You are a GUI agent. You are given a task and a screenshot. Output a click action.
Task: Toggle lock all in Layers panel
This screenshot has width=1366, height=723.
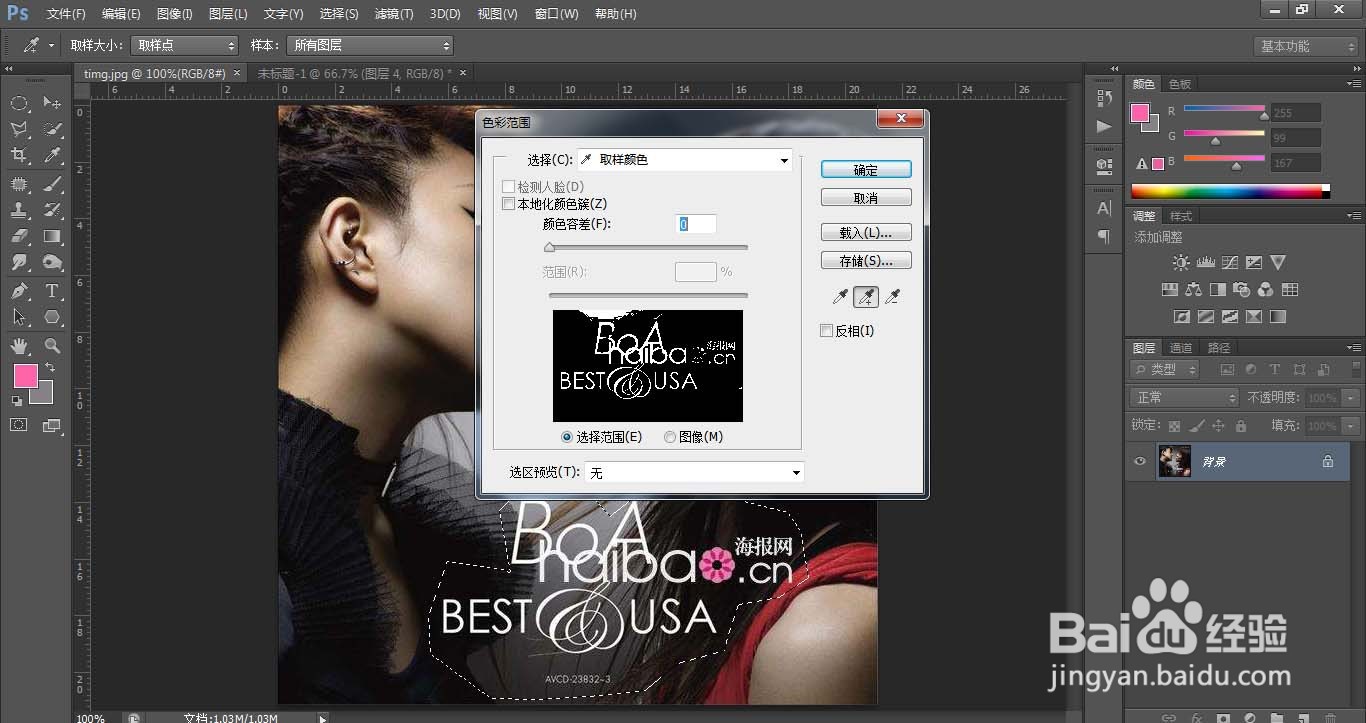pos(1241,426)
